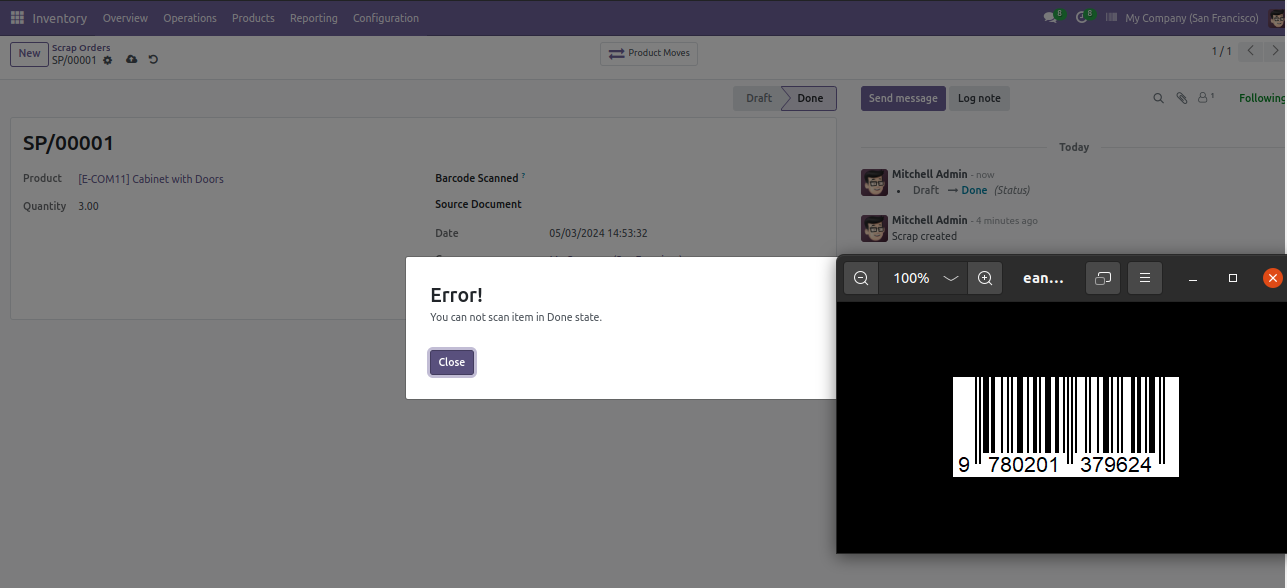Expand the 100% zoom level dropdown
The image size is (1287, 588).
pos(951,278)
